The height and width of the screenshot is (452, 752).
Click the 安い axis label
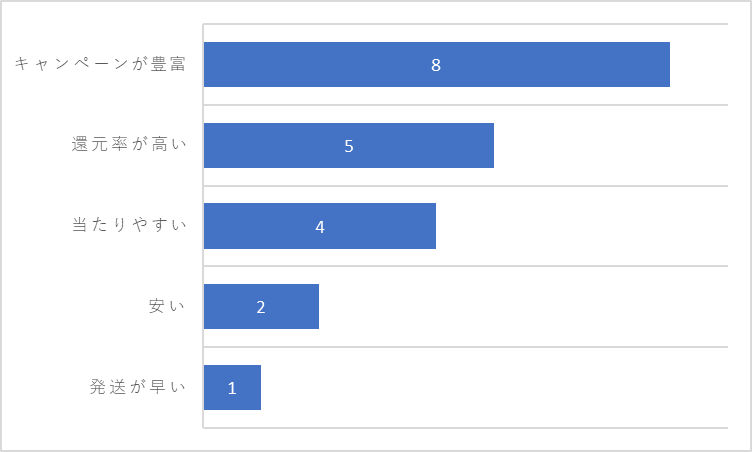coord(167,306)
